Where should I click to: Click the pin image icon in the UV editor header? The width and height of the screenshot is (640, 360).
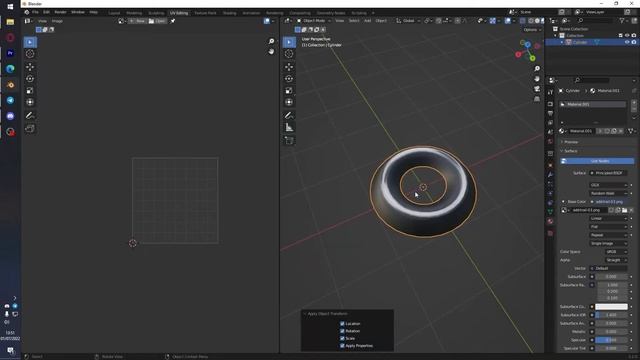tap(173, 21)
